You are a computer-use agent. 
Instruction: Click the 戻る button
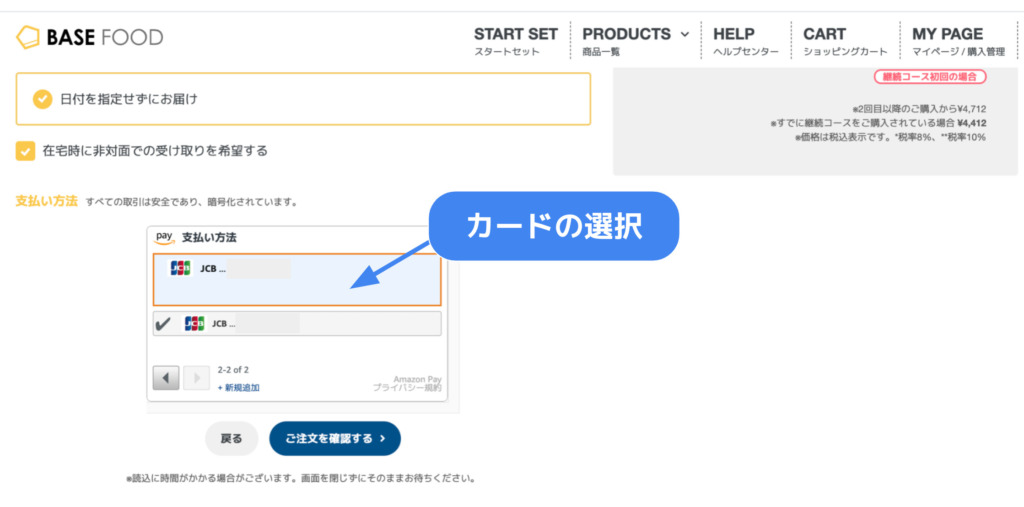pos(232,438)
